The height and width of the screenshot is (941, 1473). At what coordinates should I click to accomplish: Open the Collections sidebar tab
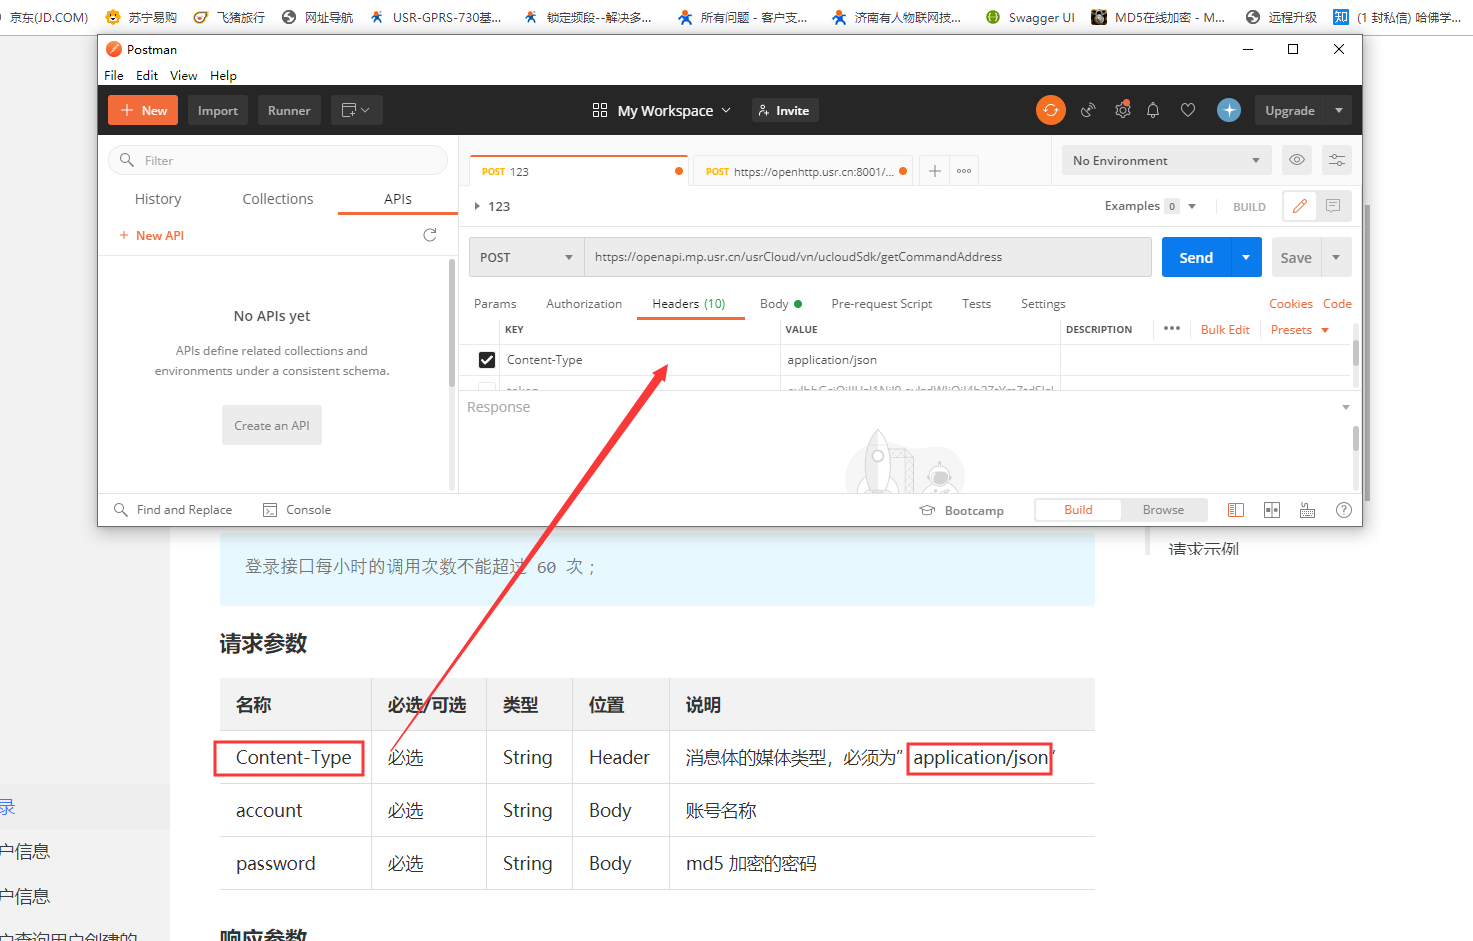pos(278,199)
